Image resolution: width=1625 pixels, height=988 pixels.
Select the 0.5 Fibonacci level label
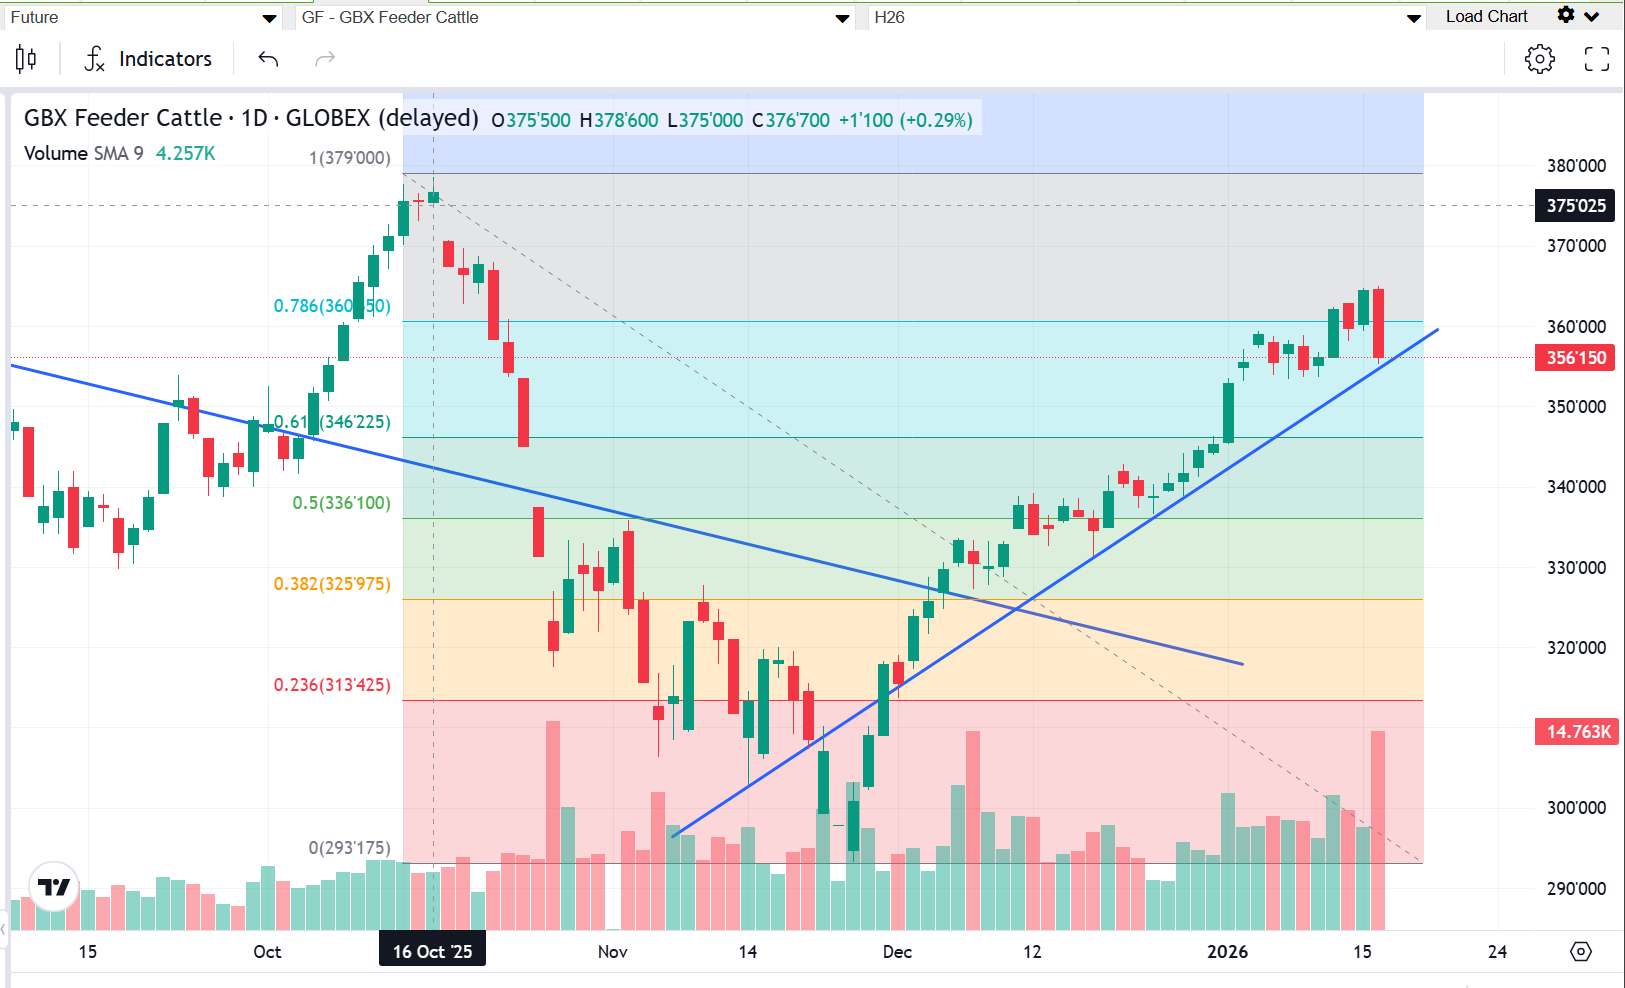341,502
